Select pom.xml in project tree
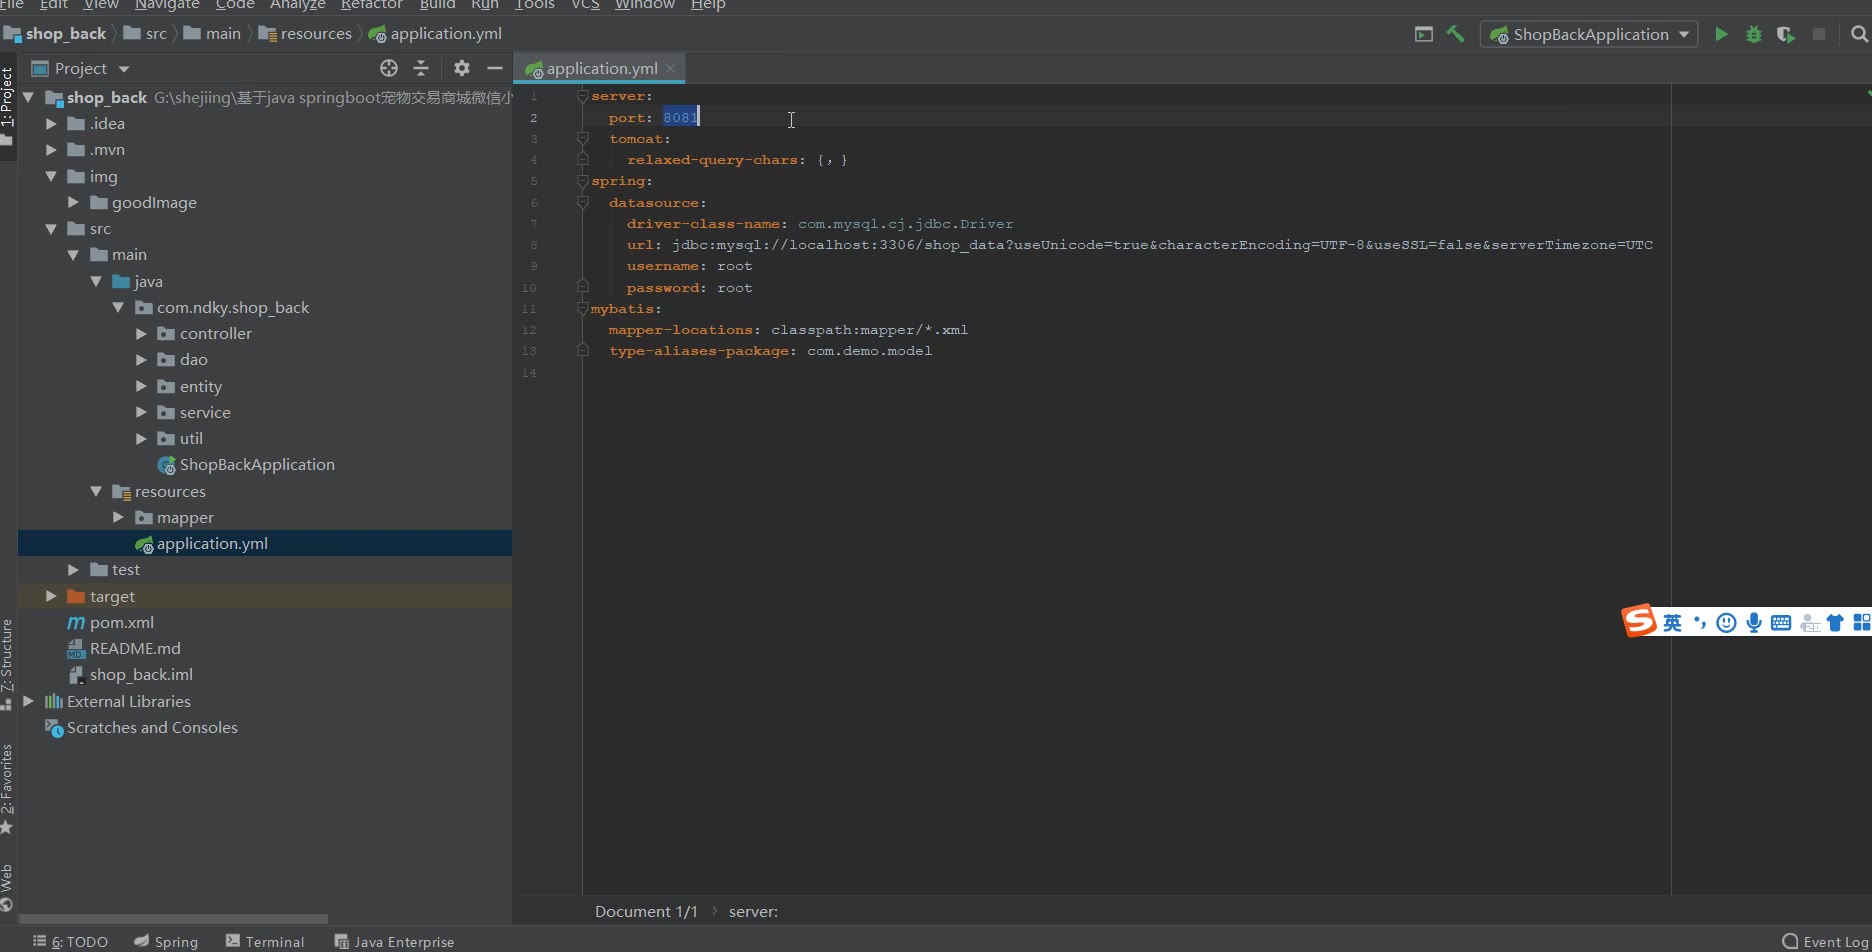Viewport: 1872px width, 952px height. tap(121, 622)
